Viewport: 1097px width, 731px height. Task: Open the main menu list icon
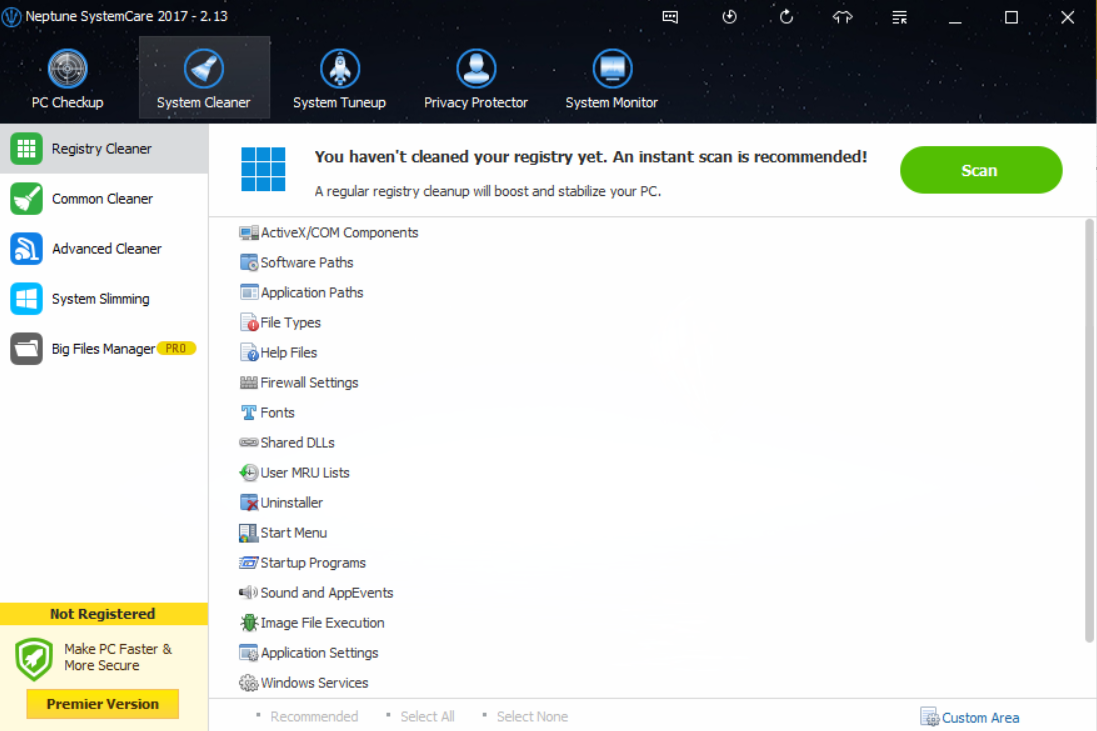[900, 17]
